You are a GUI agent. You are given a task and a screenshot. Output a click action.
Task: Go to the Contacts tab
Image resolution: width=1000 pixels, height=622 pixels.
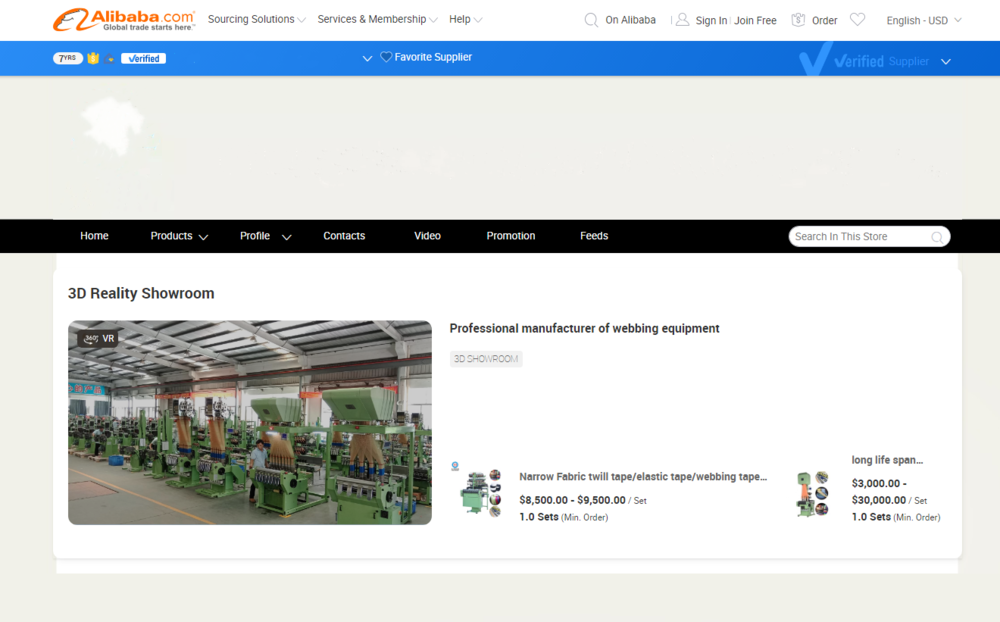click(344, 236)
